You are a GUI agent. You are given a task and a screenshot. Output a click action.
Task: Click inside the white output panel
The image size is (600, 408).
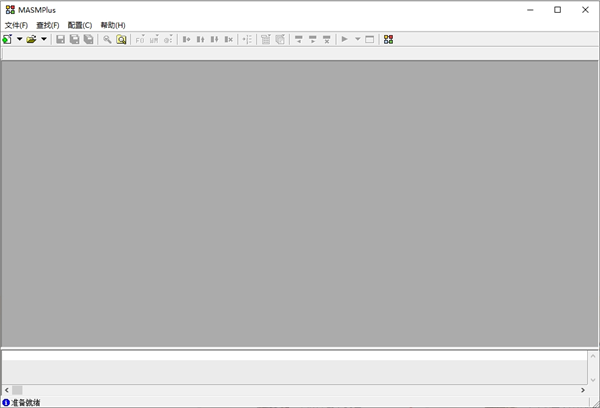[294, 367]
